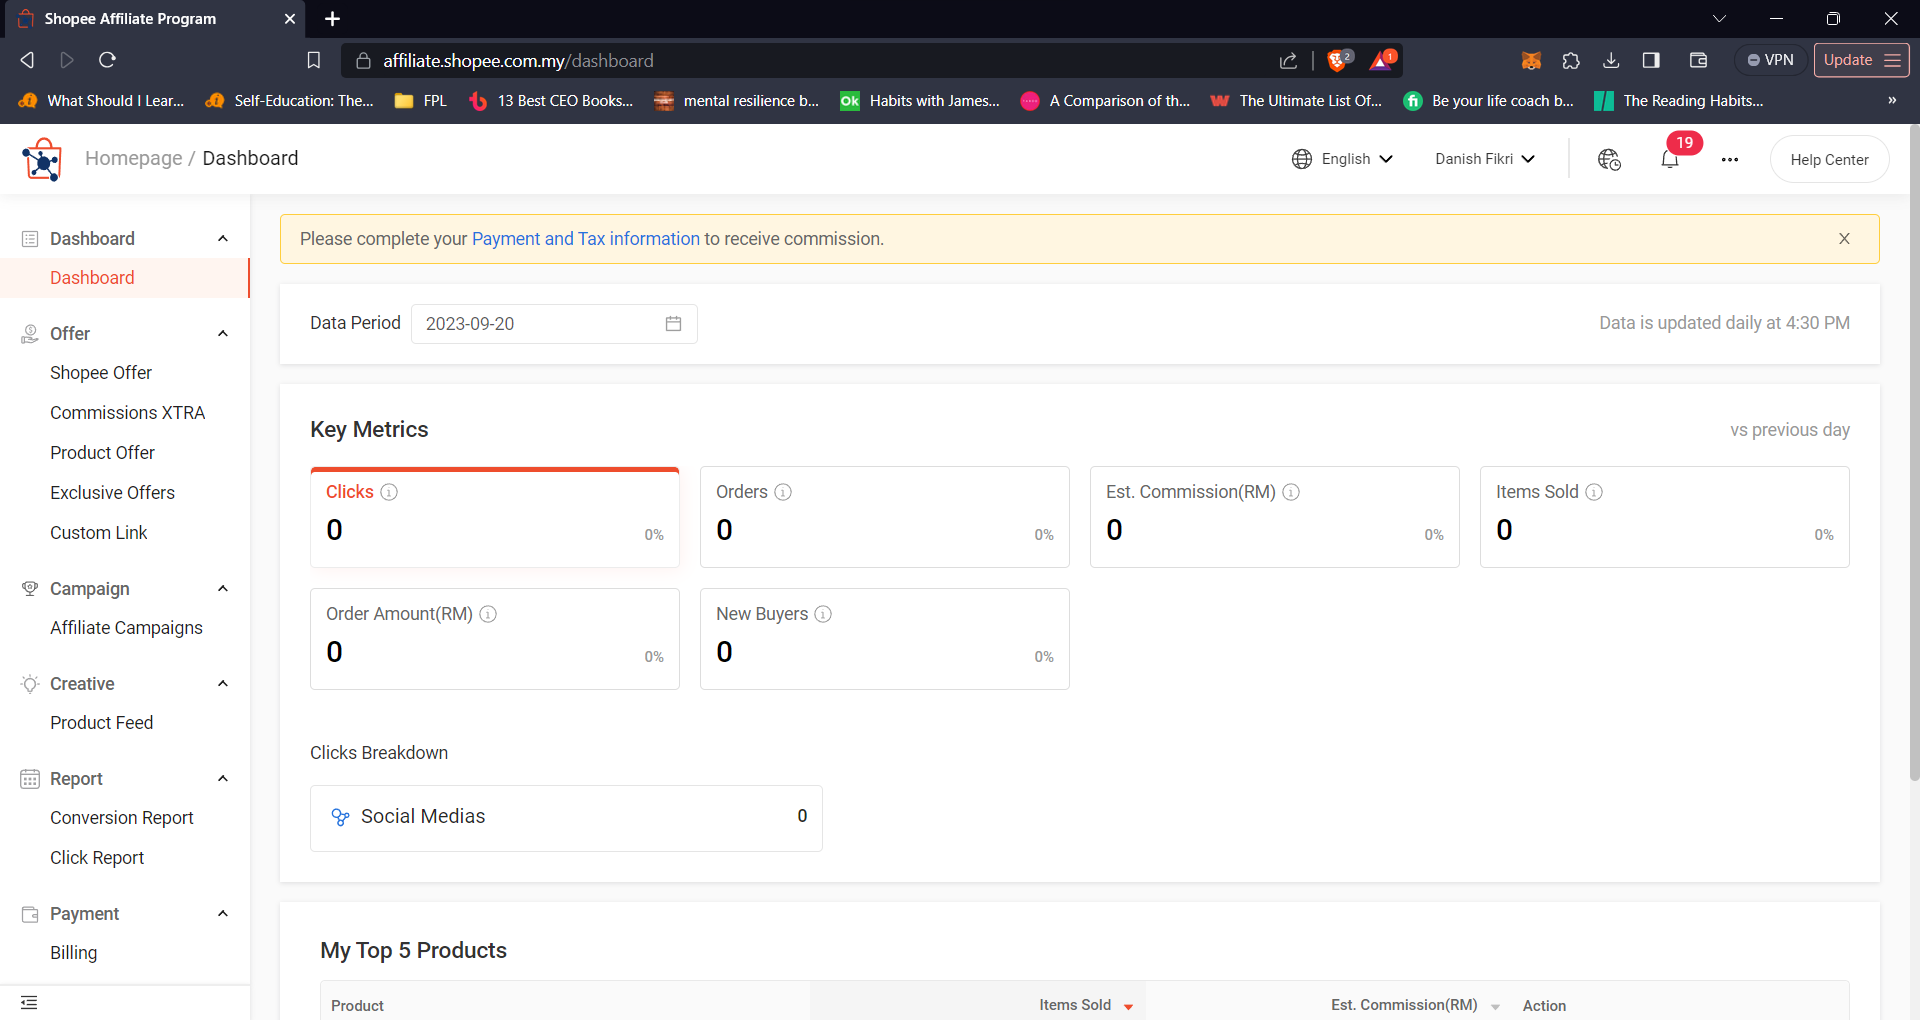1920x1020 pixels.
Task: Toggle the Brave VPN button
Action: (x=1770, y=60)
